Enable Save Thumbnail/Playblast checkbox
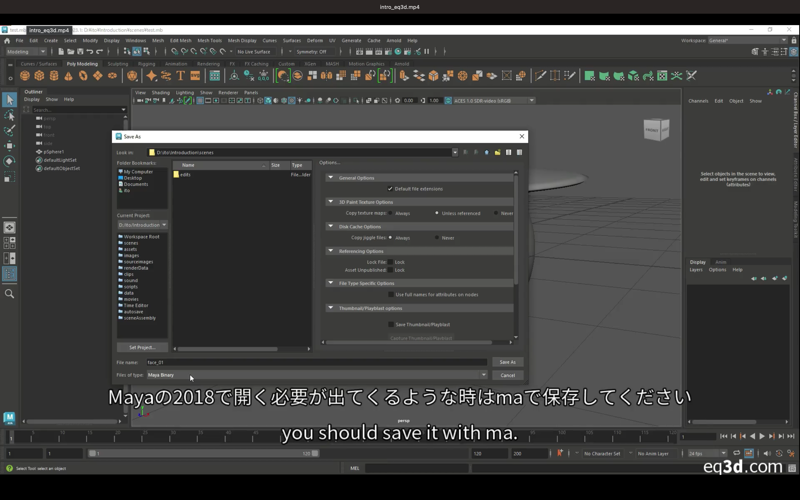Image resolution: width=800 pixels, height=500 pixels. 390,324
